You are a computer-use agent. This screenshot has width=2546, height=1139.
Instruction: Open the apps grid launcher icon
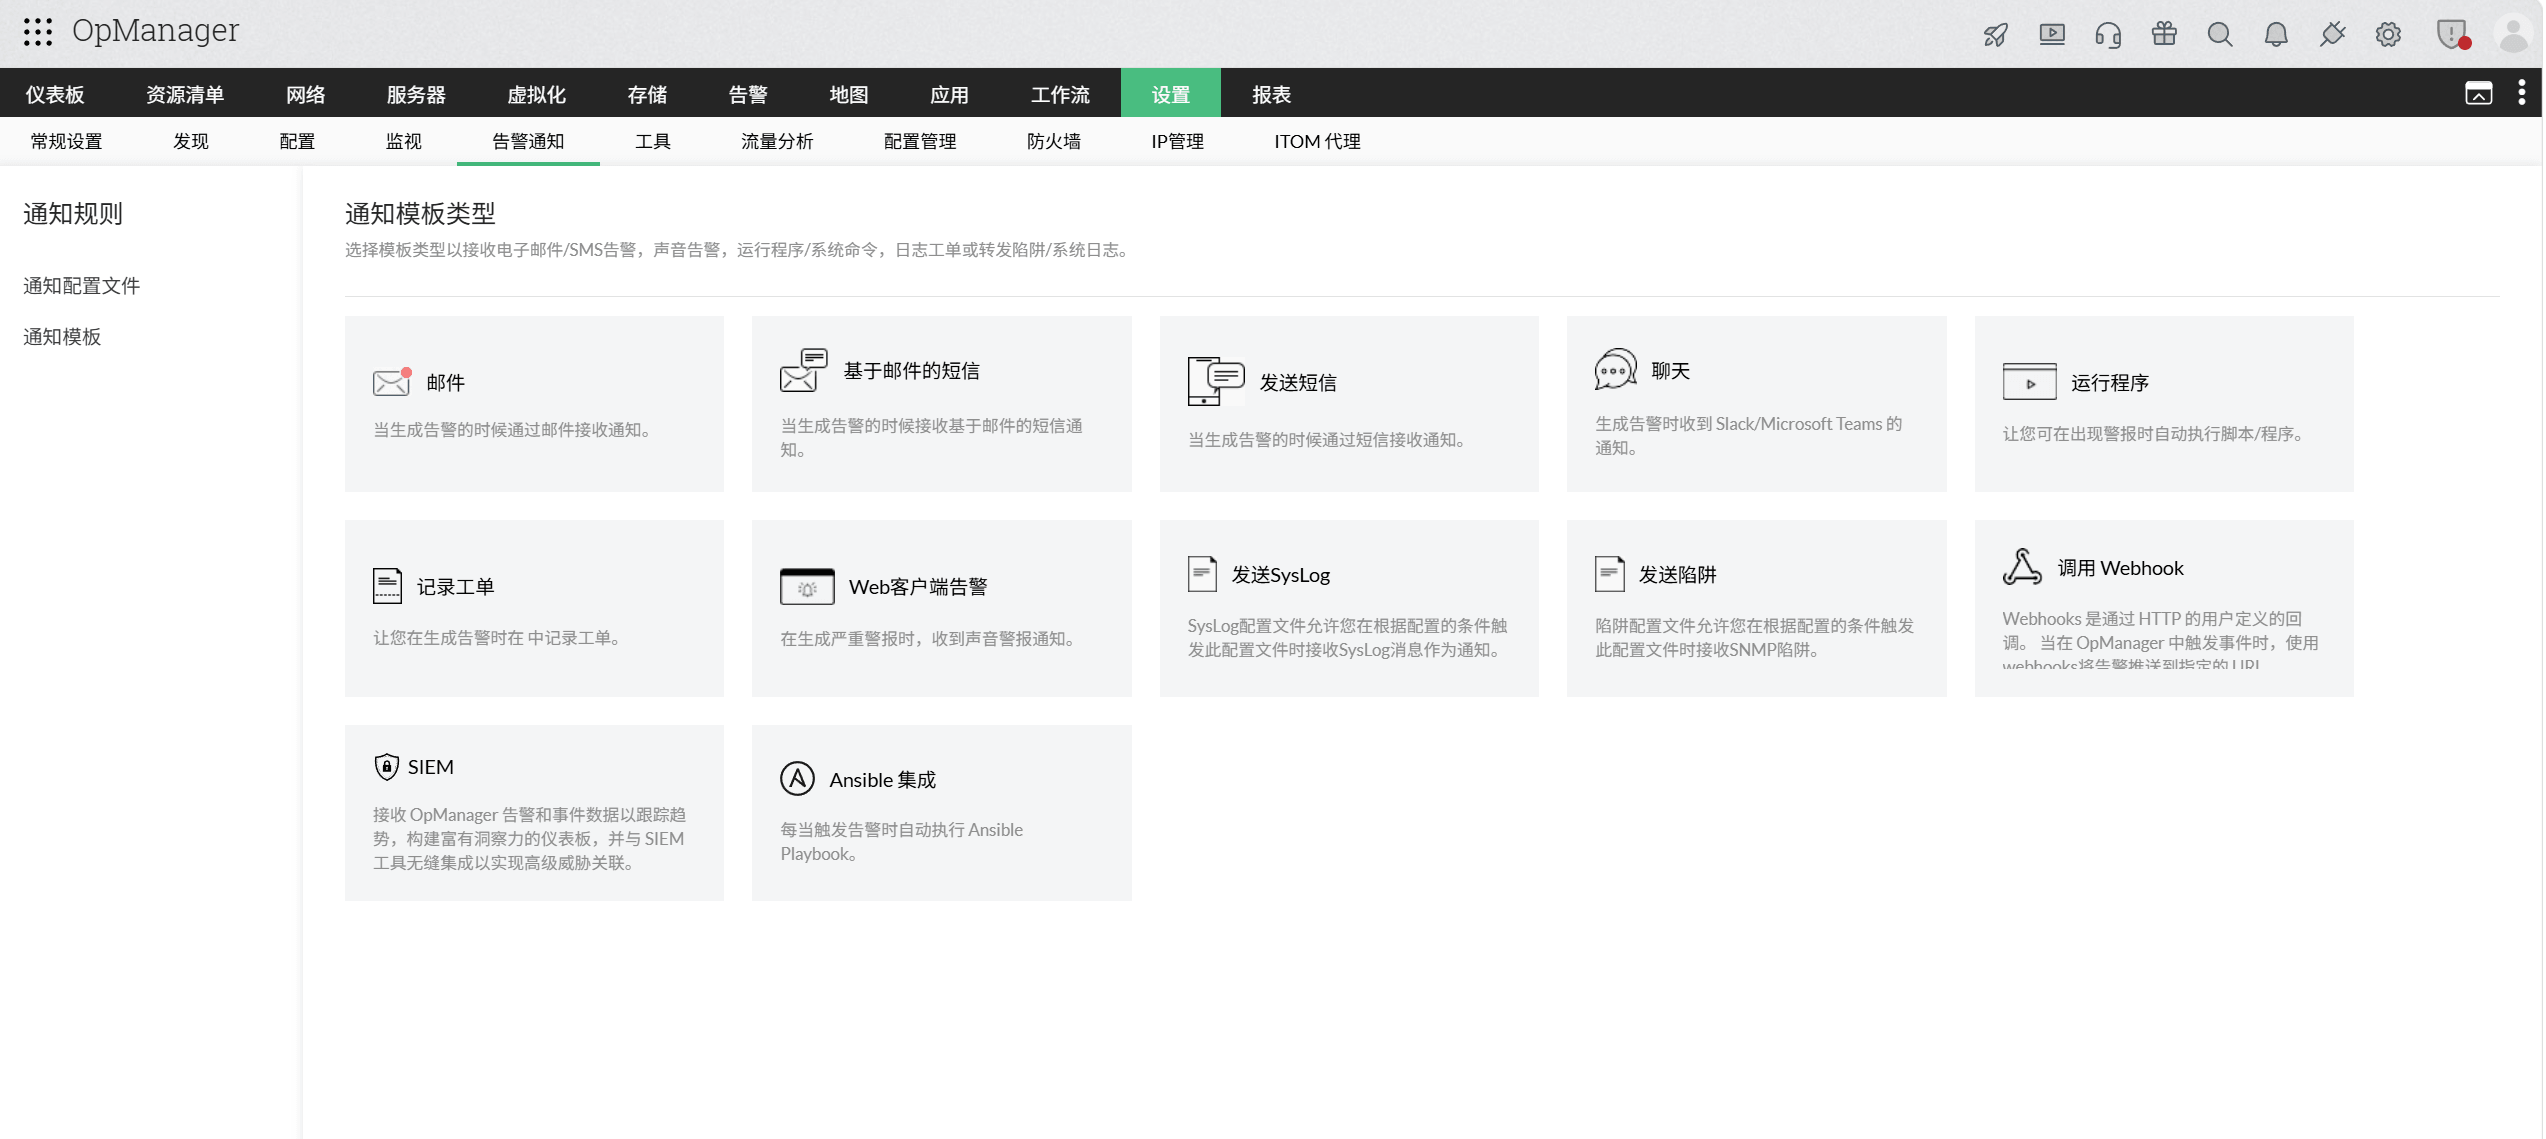(38, 32)
